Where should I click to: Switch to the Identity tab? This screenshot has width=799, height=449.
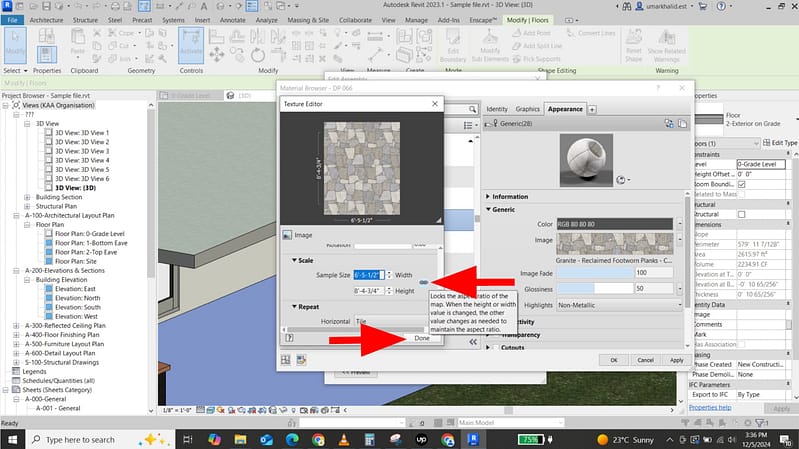[496, 108]
